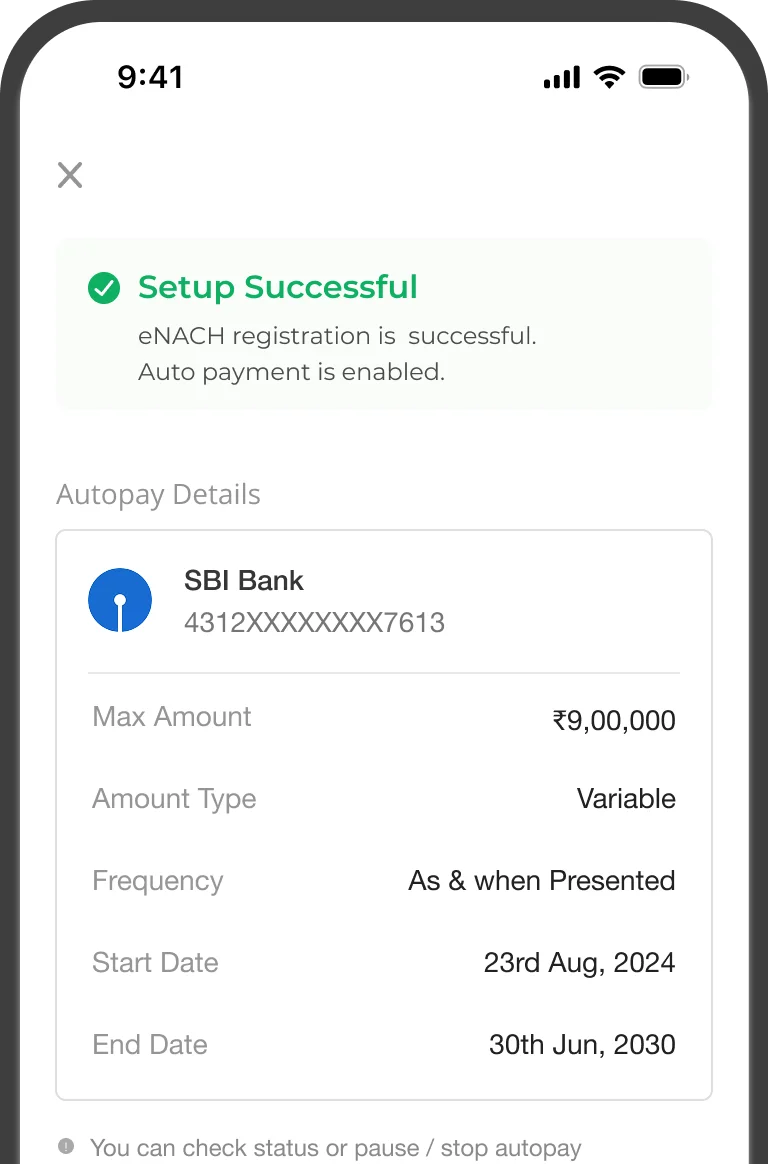Tap the eNACH registration success message

[x=337, y=337]
